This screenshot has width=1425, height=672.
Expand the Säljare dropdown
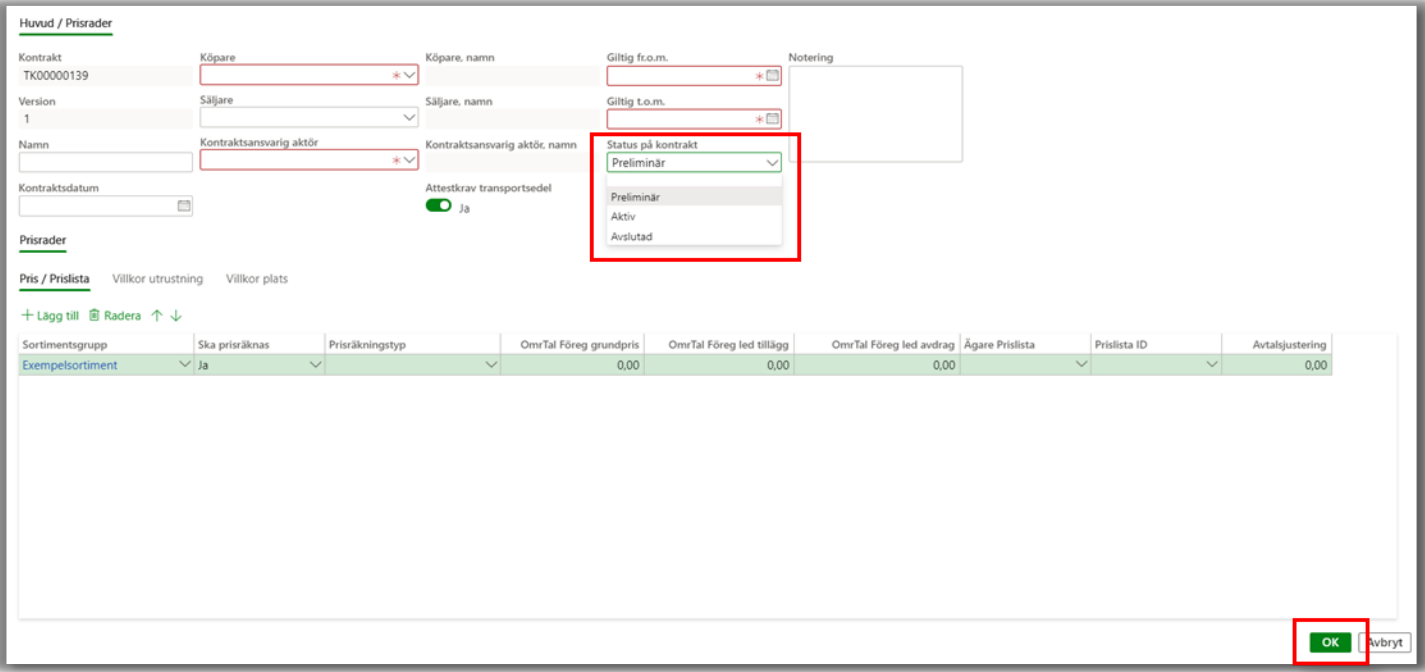point(409,118)
